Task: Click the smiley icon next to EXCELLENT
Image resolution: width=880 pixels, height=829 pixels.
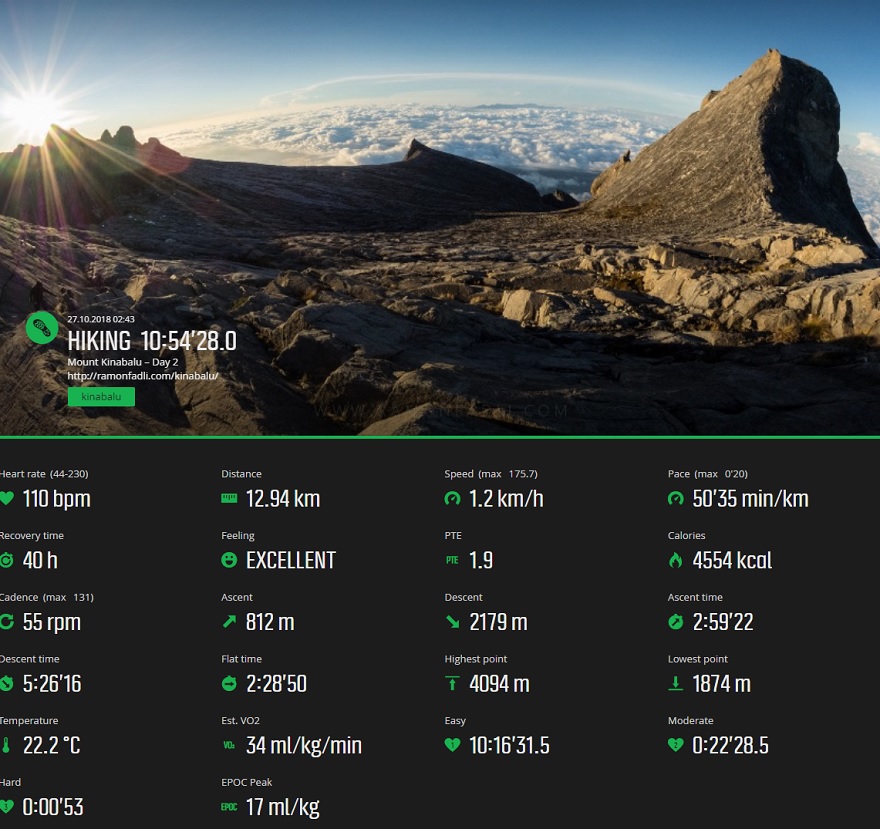Action: (229, 560)
